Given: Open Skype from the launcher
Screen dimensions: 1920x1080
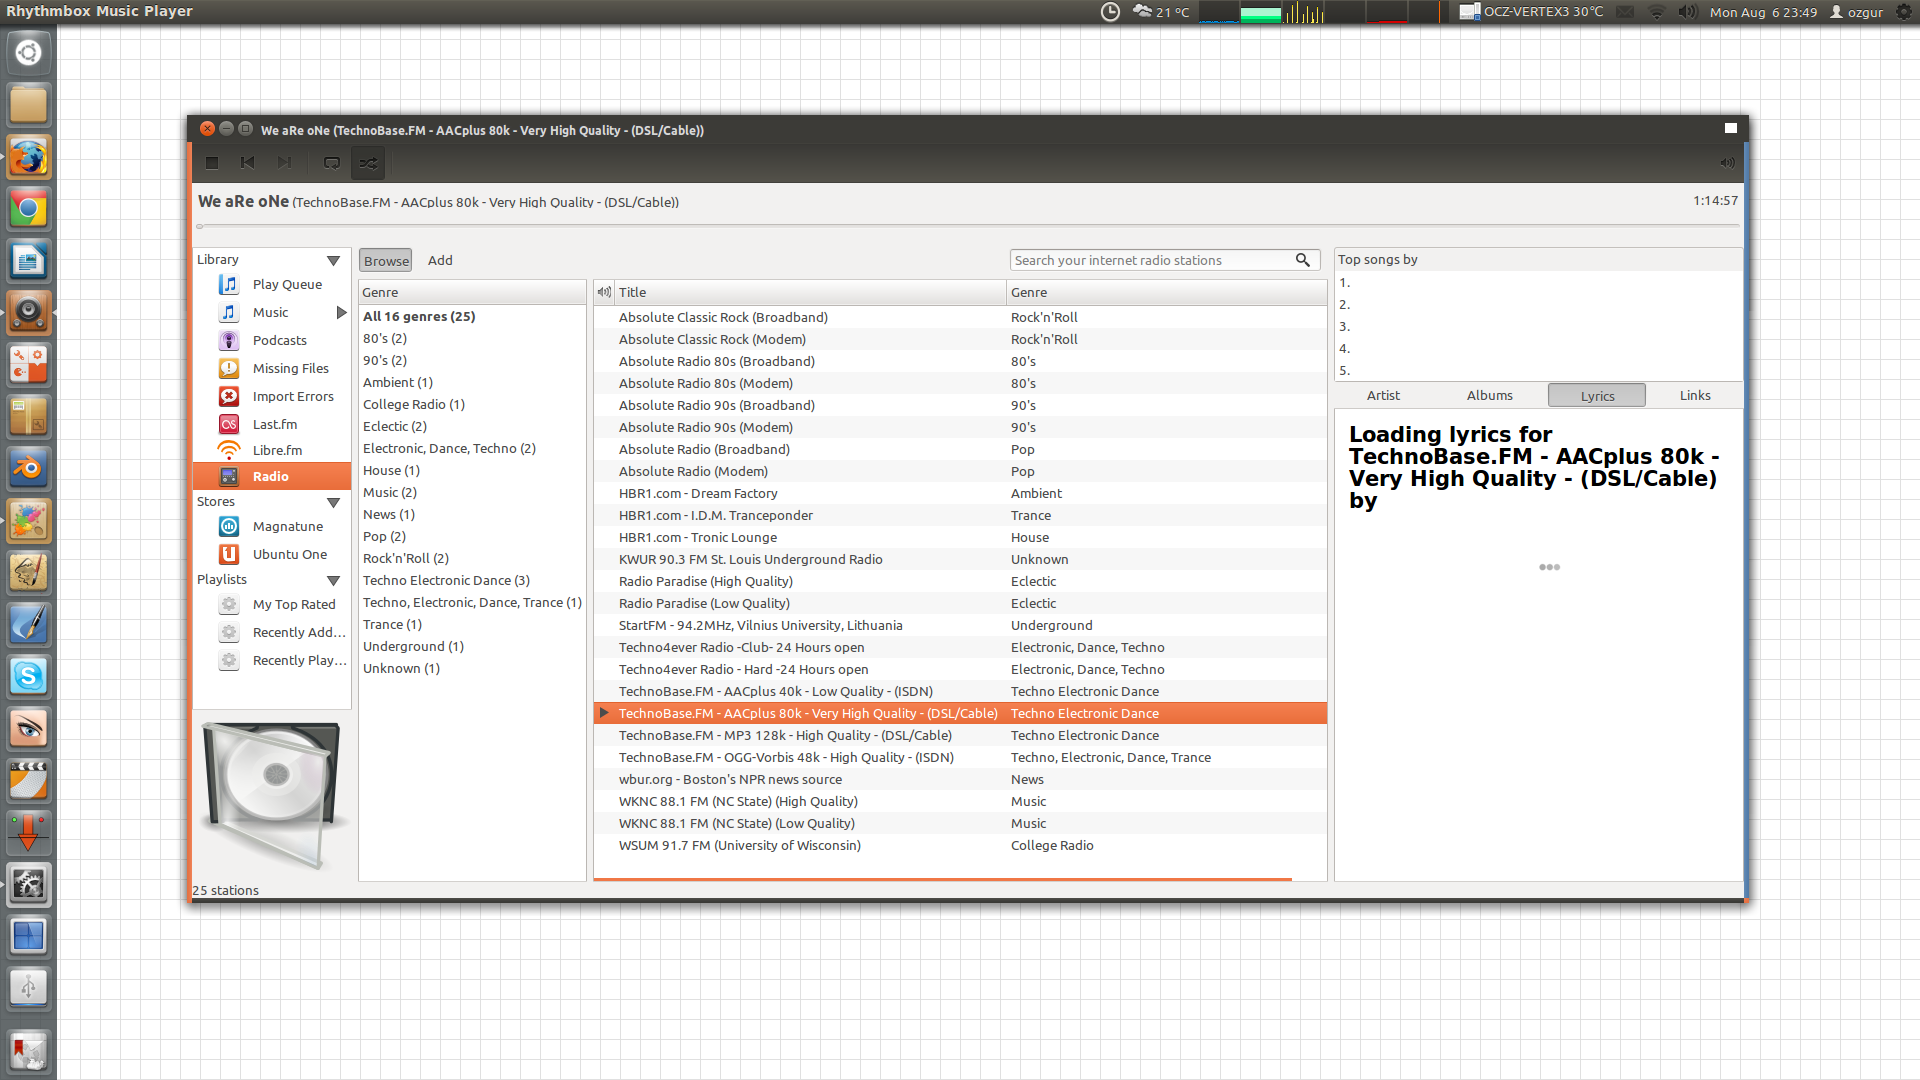Looking at the screenshot, I should pos(28,677).
